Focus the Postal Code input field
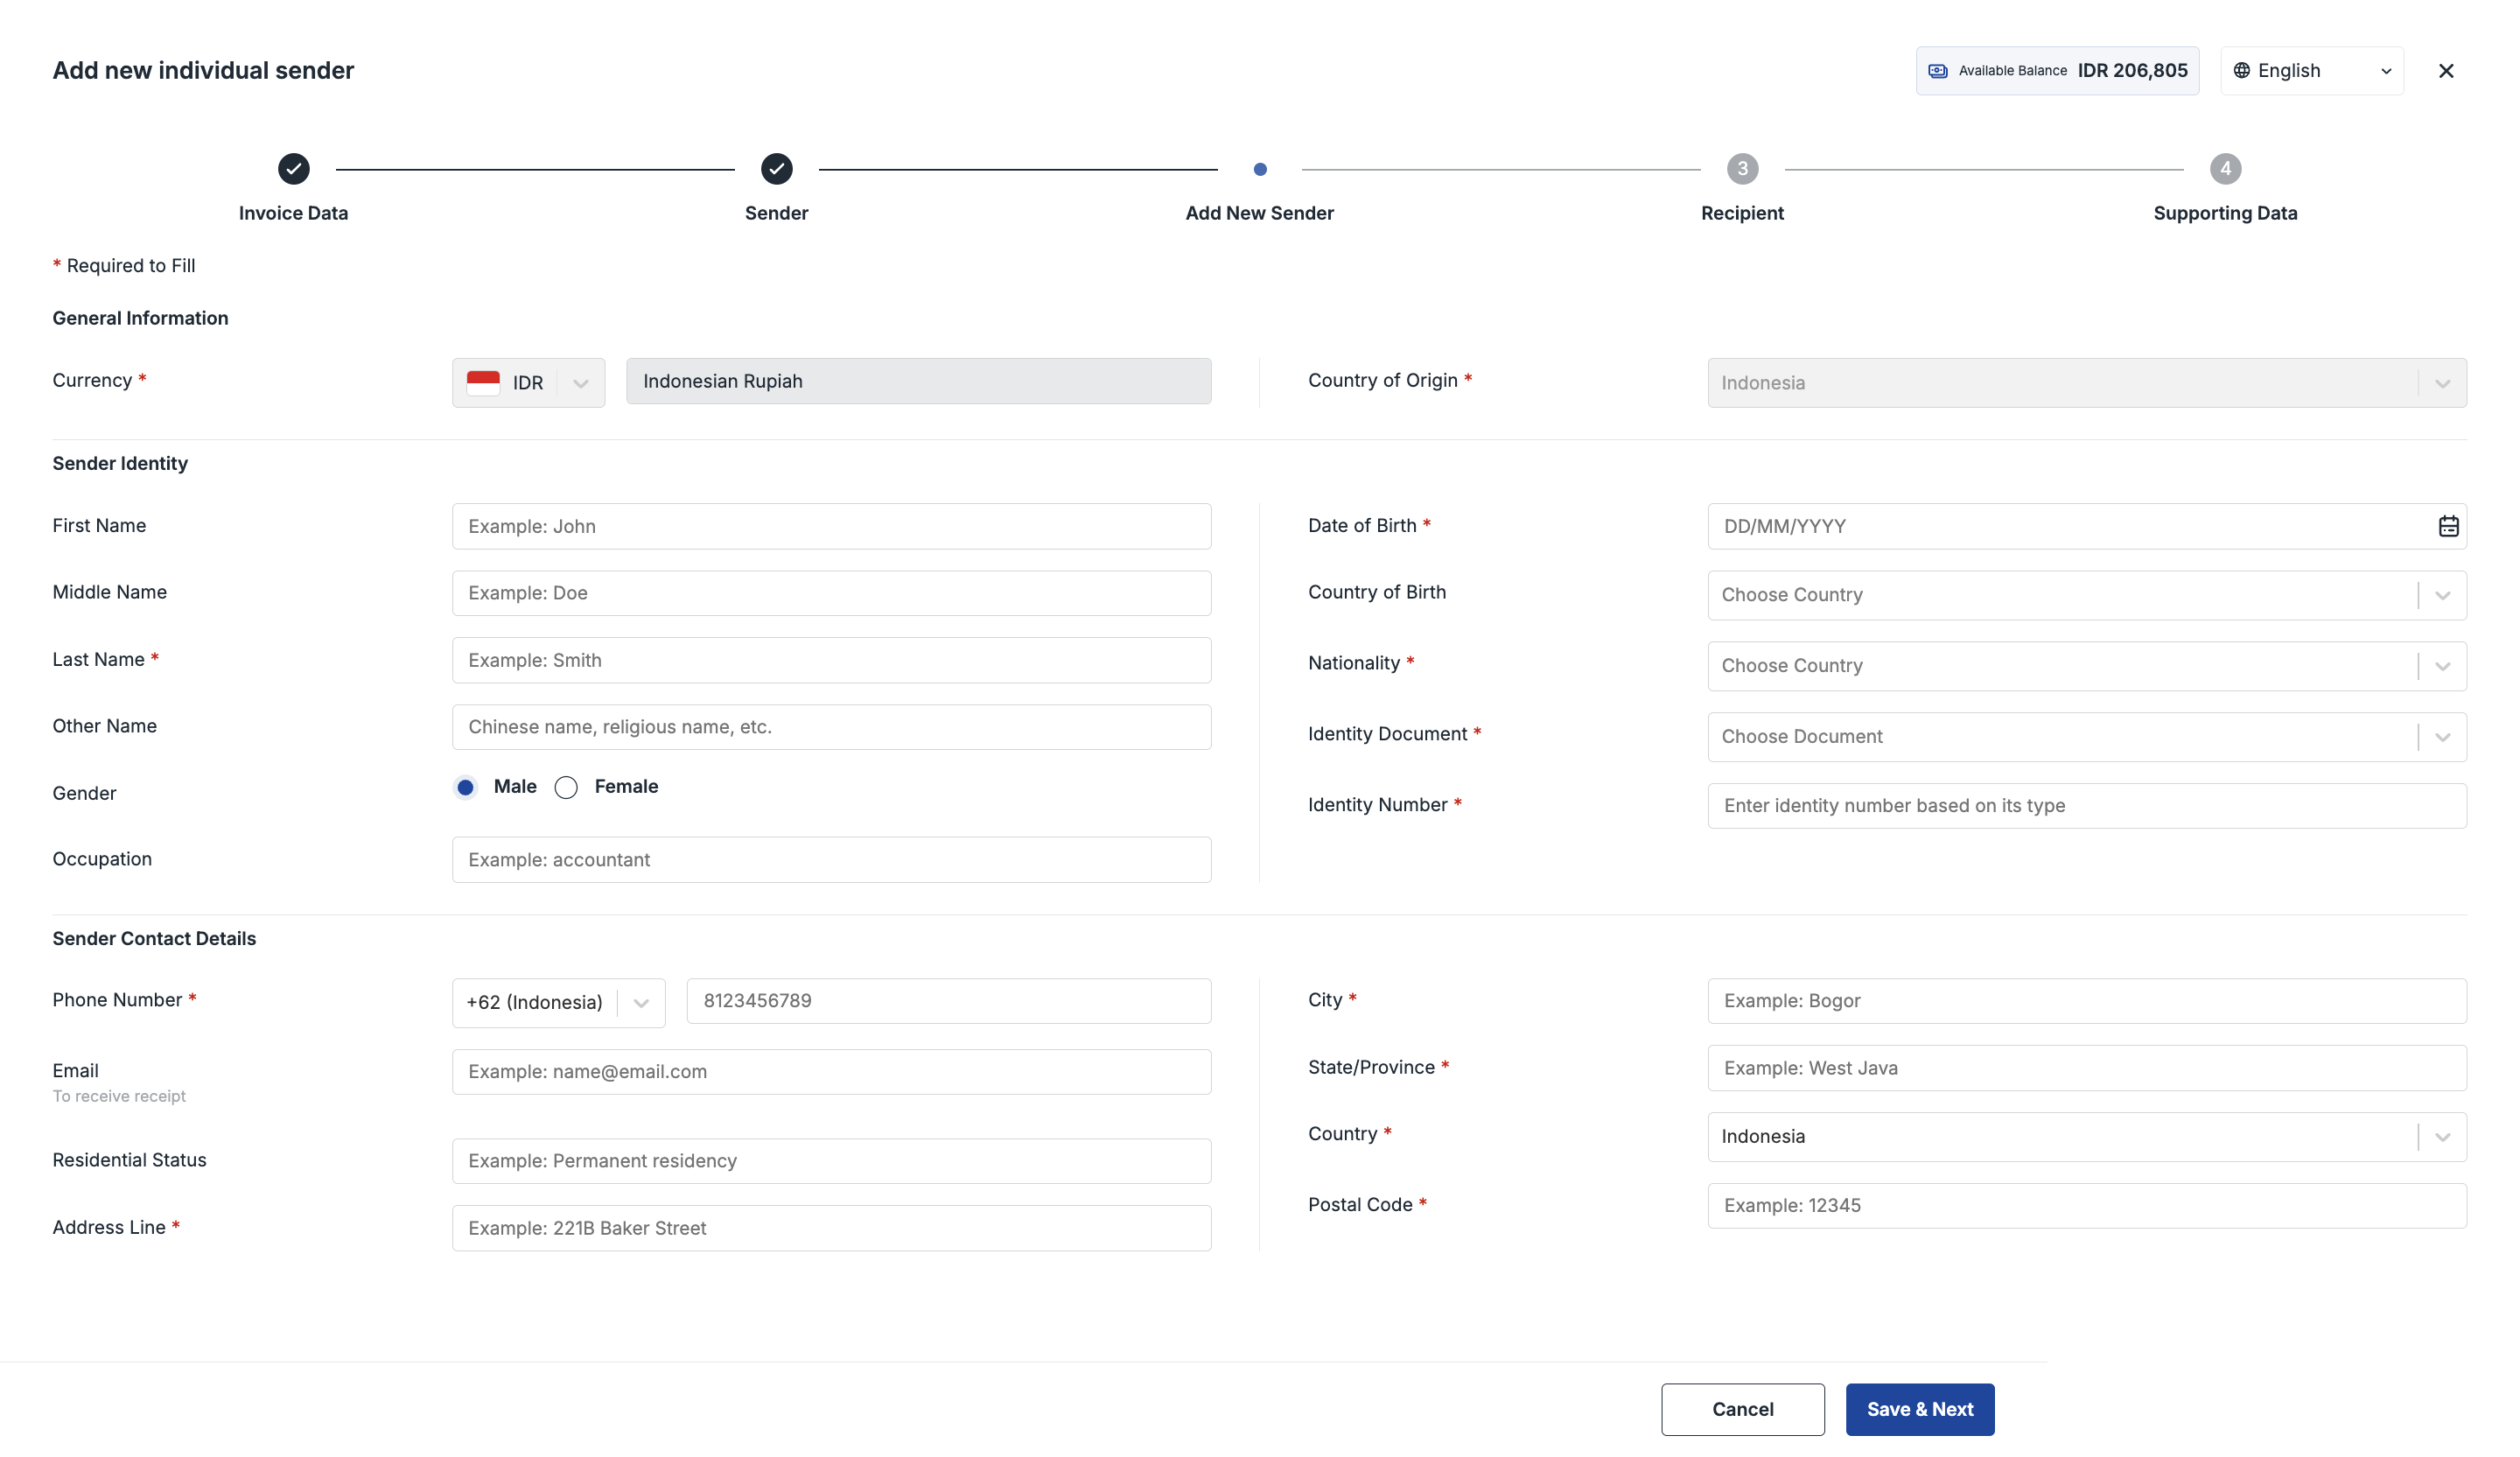 (x=2085, y=1205)
